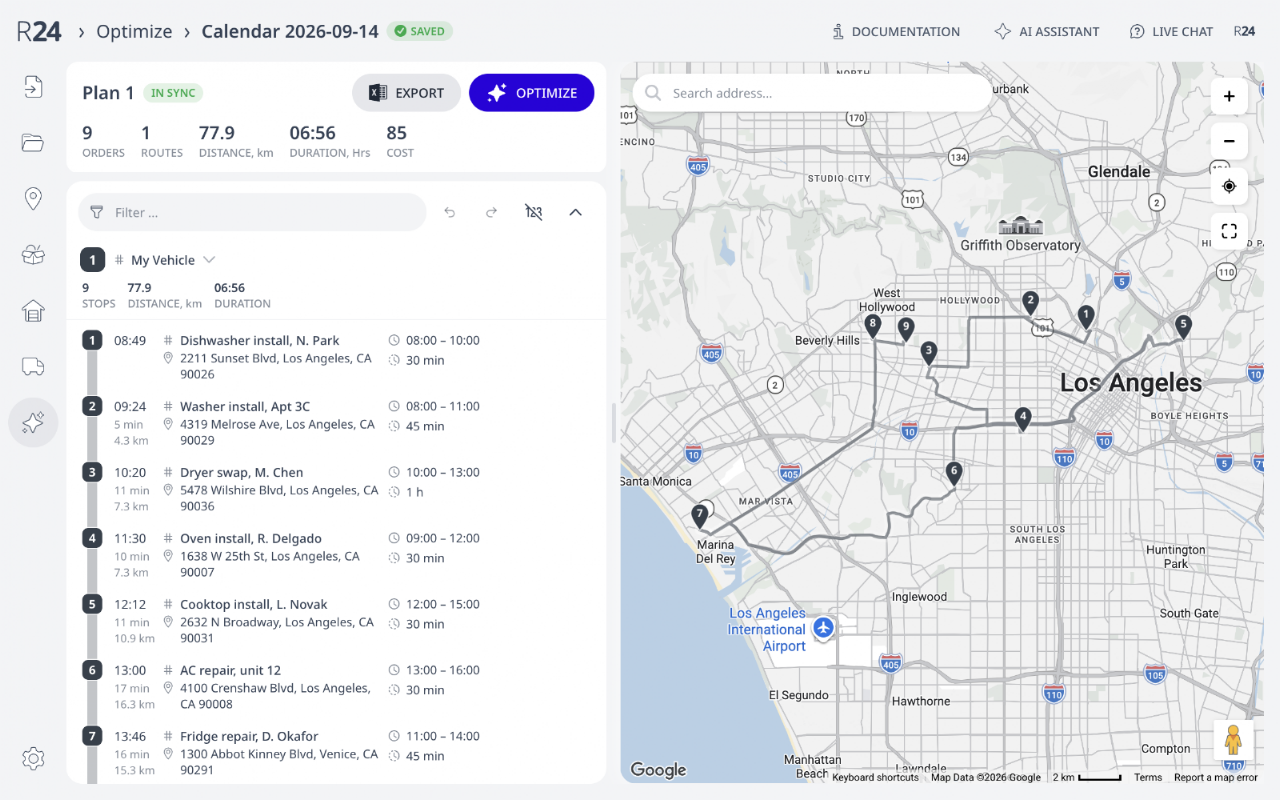This screenshot has width=1280, height=800.
Task: Click the Optimize button
Action: pyautogui.click(x=532, y=93)
